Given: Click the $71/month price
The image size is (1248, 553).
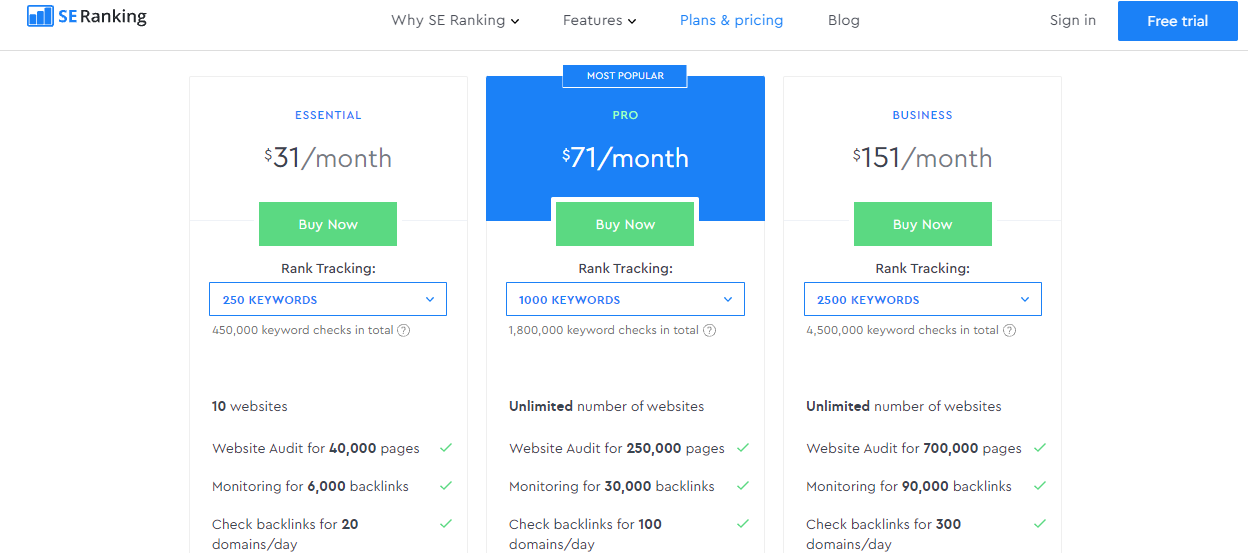Looking at the screenshot, I should (x=625, y=158).
